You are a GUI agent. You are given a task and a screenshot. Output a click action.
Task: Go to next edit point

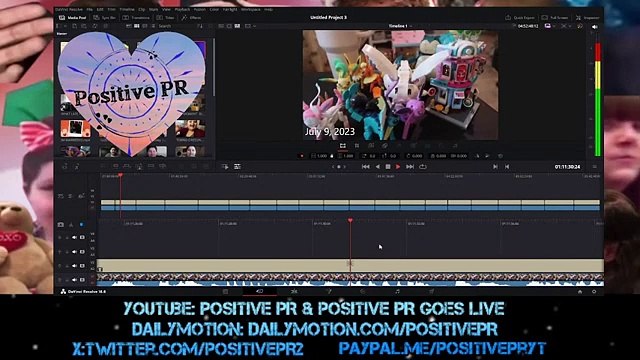click(x=495, y=167)
